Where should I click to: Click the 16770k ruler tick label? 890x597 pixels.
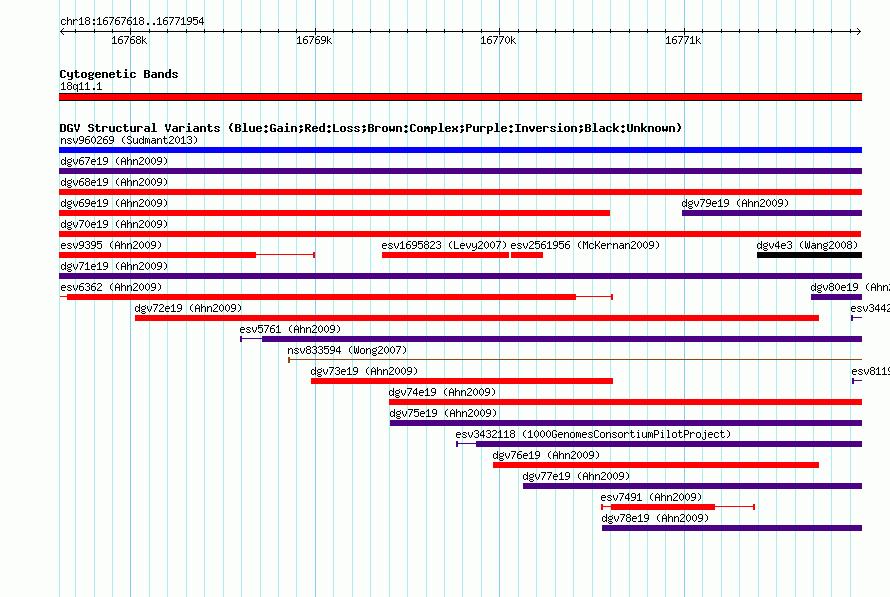[x=498, y=40]
